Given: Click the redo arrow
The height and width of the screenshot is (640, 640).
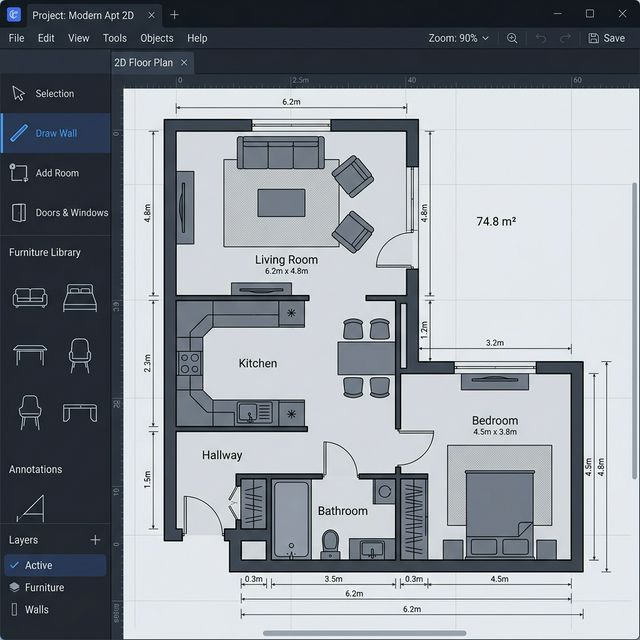Looking at the screenshot, I should 565,38.
